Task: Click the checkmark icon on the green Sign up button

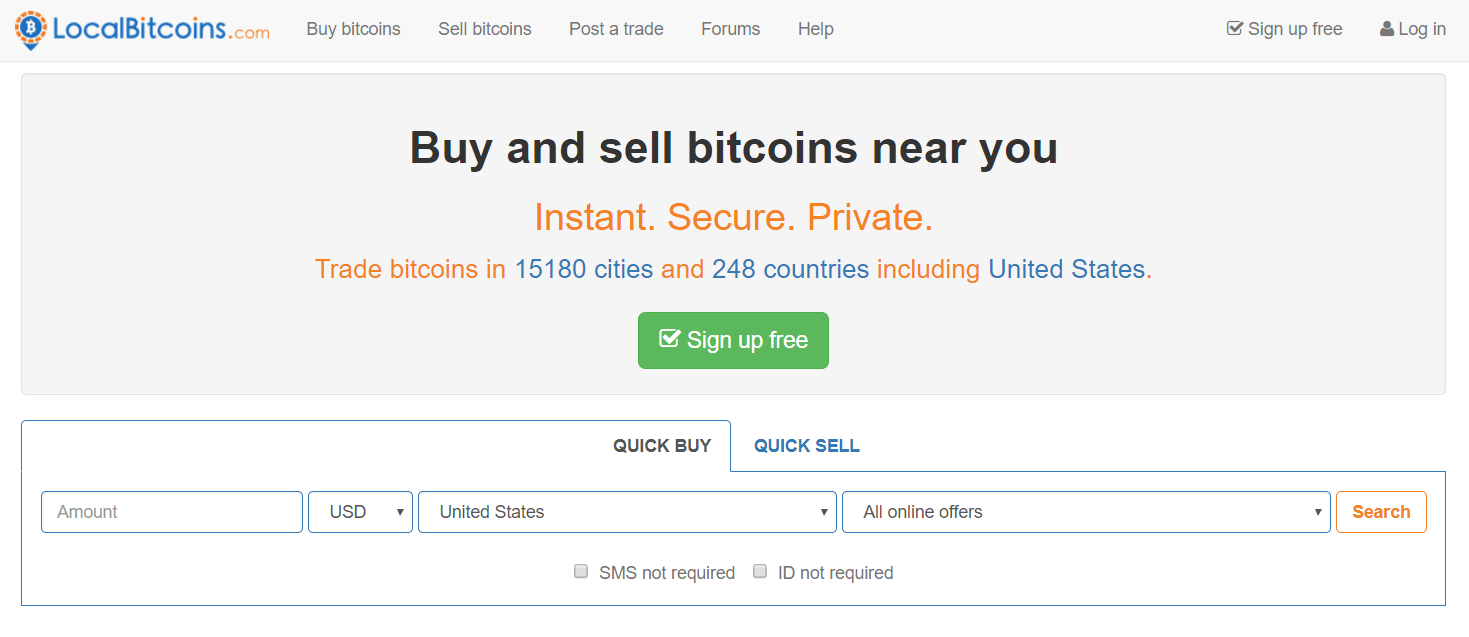Action: point(669,339)
